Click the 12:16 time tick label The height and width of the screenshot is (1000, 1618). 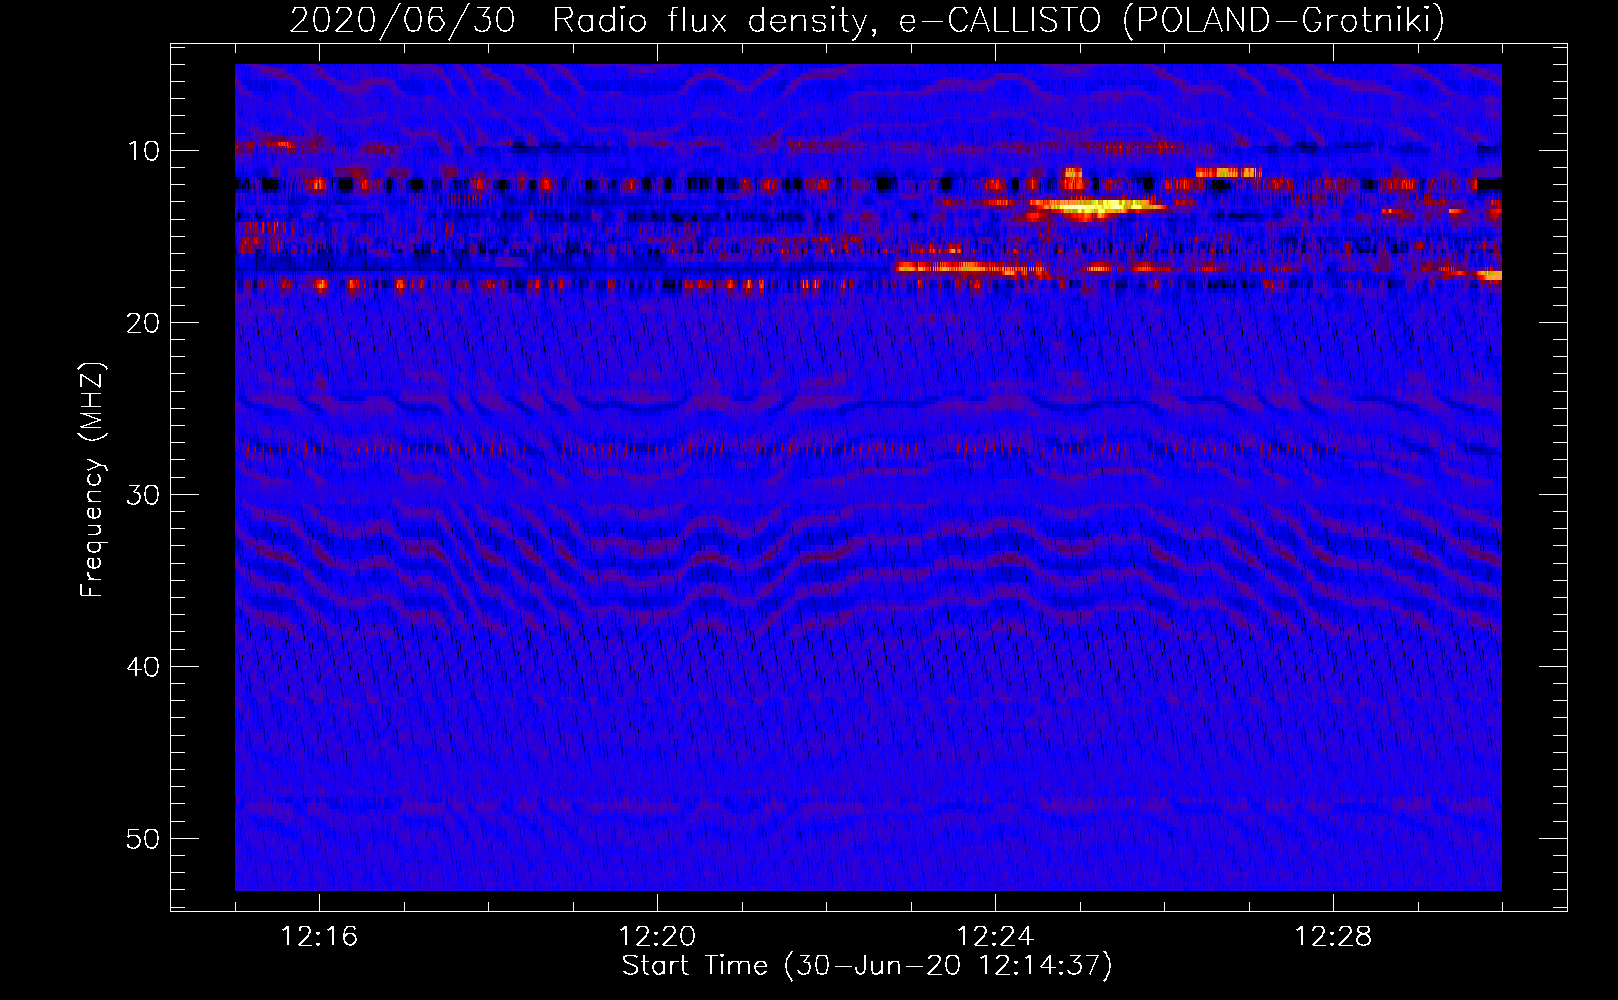319,937
